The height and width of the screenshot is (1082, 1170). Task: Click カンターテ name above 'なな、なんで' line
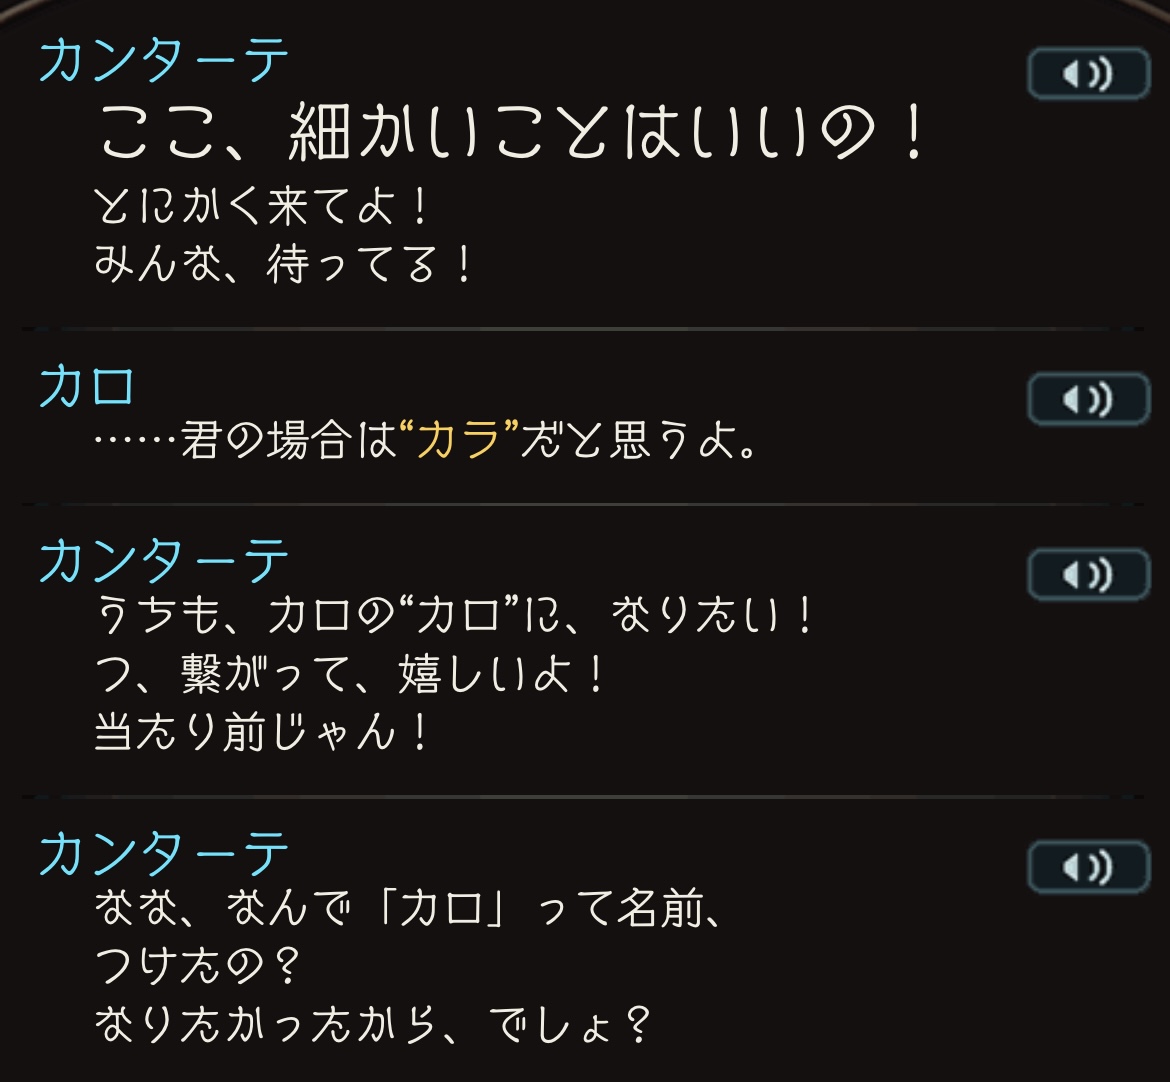pyautogui.click(x=163, y=853)
